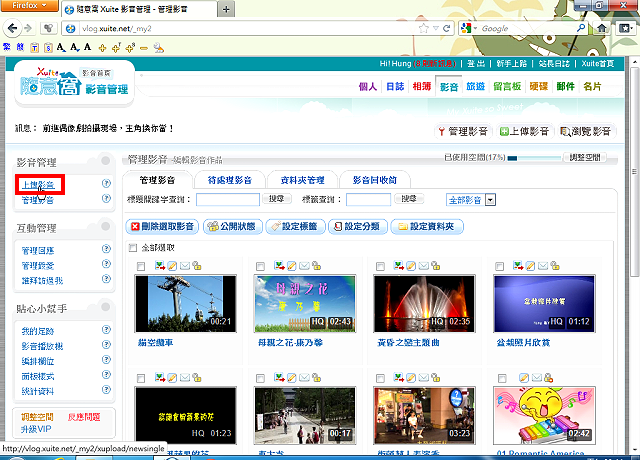Open the Firefox menu dropdown button

29,5
